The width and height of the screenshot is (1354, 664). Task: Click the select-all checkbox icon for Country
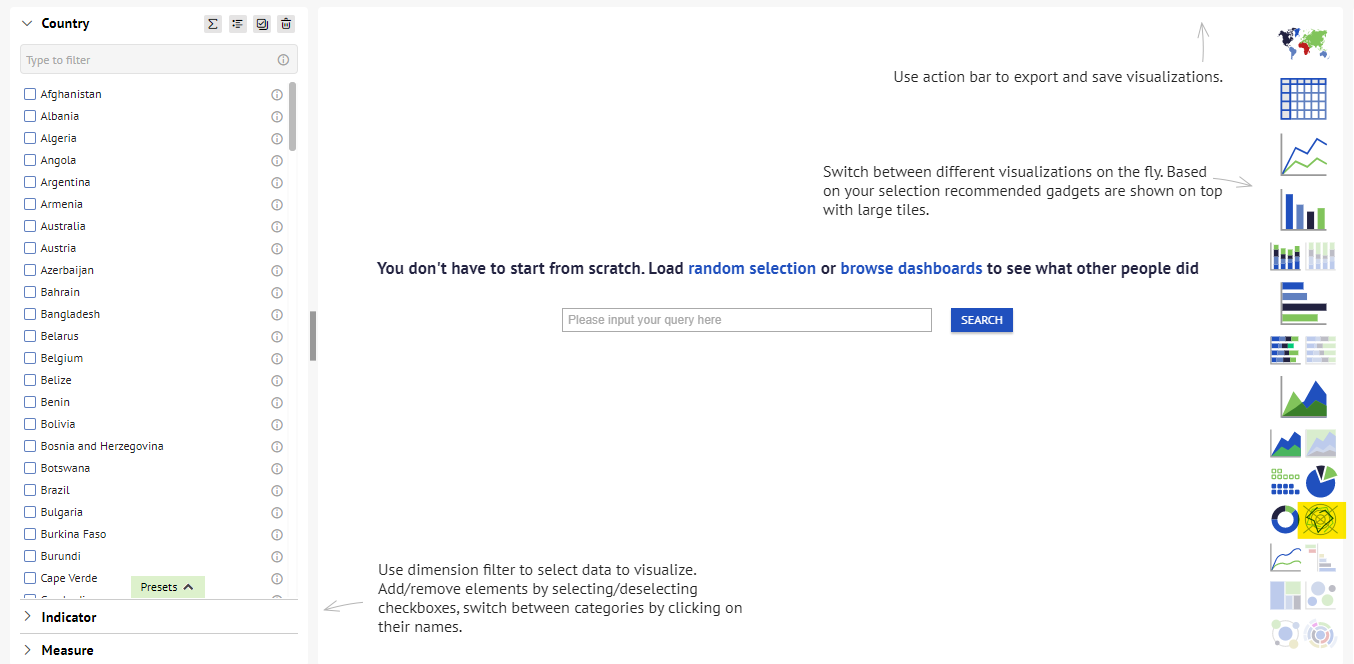tap(262, 24)
